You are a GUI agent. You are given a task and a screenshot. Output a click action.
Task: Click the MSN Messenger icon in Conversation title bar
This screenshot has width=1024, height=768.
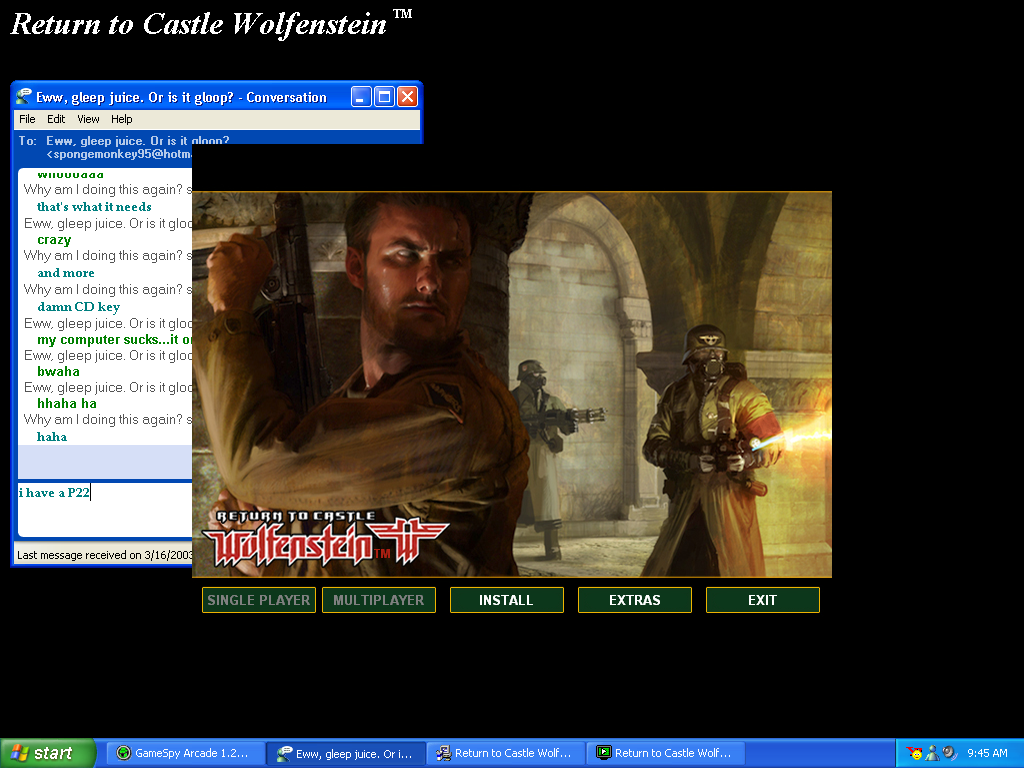[24, 97]
